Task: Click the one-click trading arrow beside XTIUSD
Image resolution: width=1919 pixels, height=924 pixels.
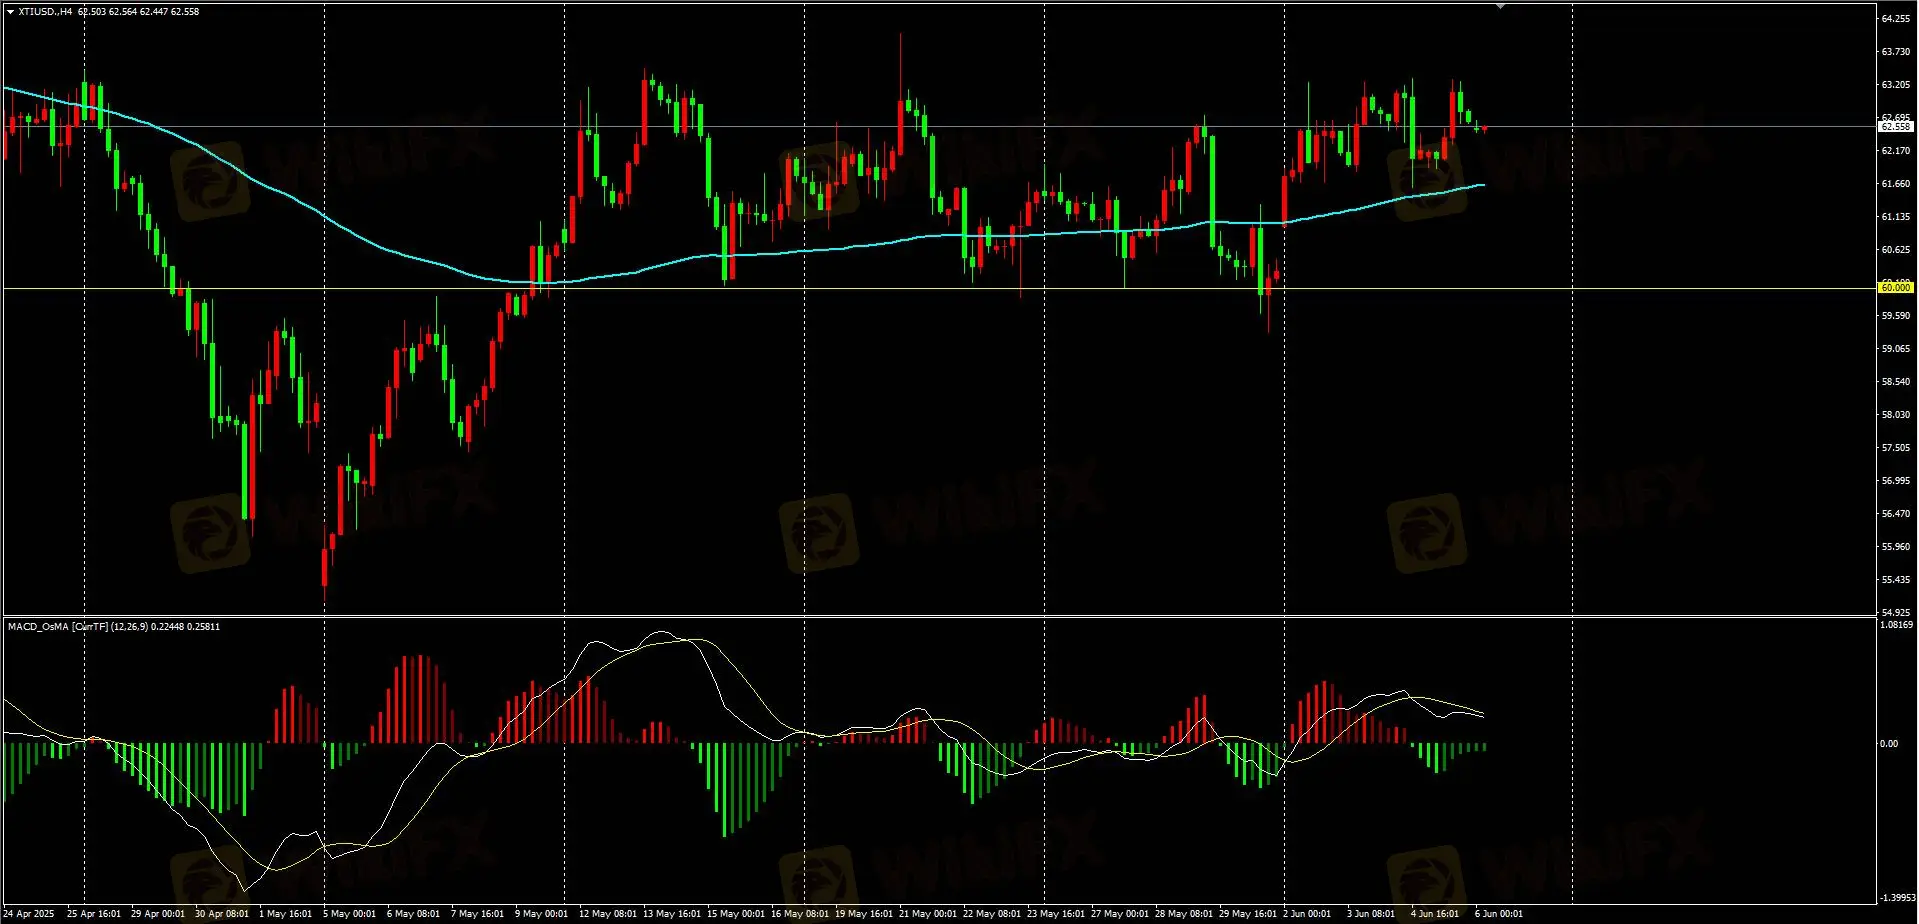Action: [10, 12]
